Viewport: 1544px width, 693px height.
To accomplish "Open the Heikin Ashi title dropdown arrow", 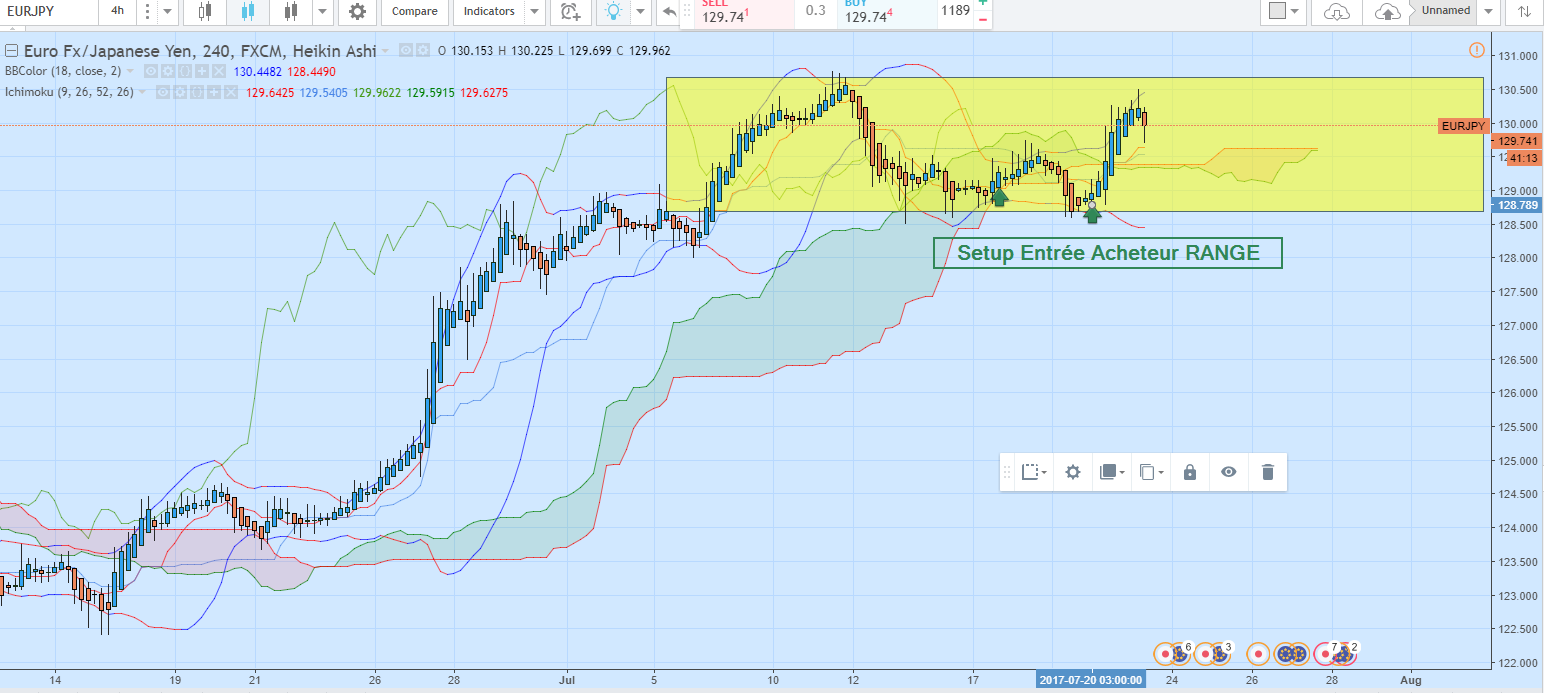I will (385, 51).
